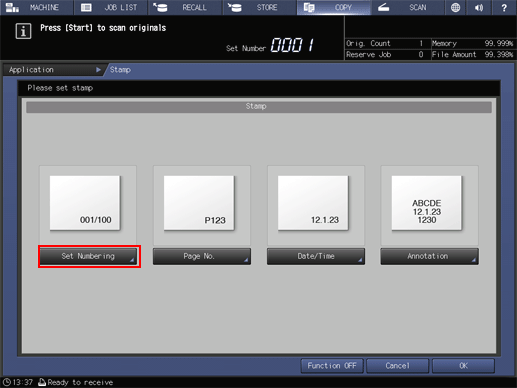The height and width of the screenshot is (388, 517).
Task: Open the Annotation stamp settings
Action: pyautogui.click(x=429, y=256)
